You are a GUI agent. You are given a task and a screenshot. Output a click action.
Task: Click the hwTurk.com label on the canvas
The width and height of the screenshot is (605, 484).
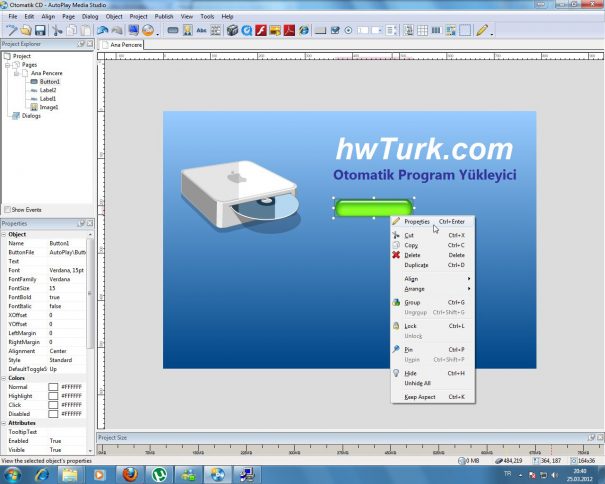(x=424, y=149)
